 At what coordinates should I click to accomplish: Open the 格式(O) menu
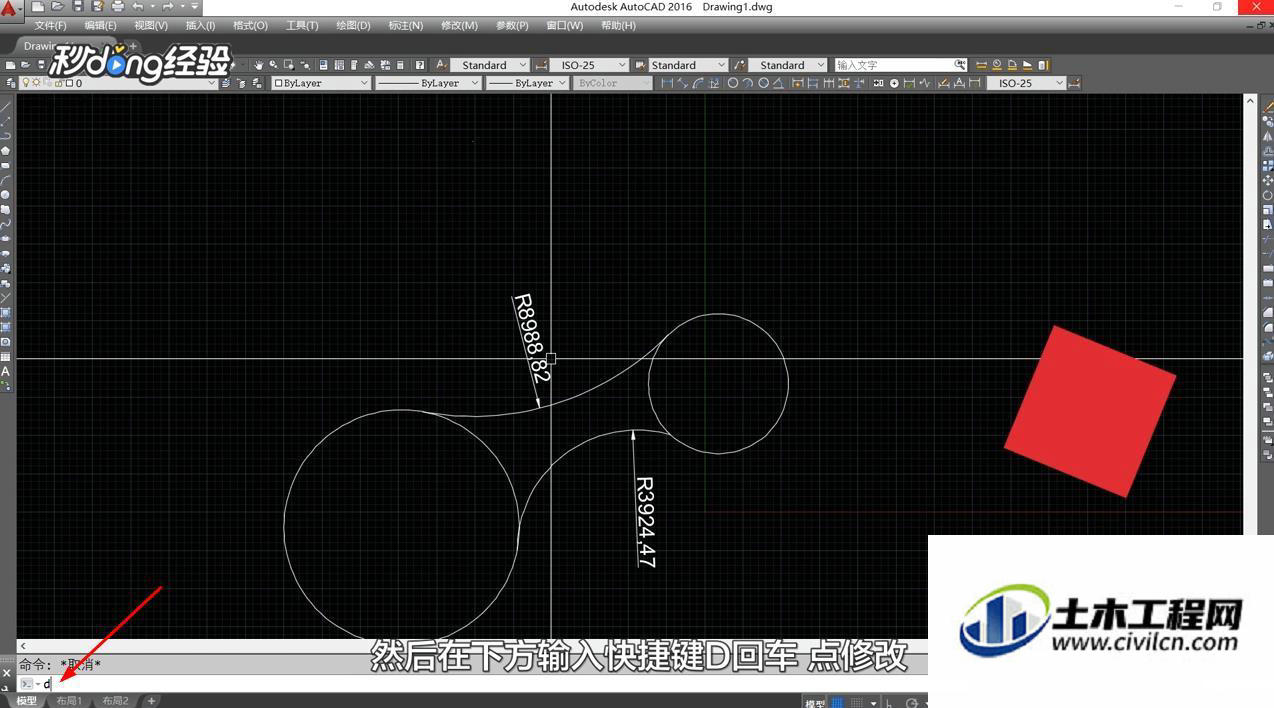point(250,25)
